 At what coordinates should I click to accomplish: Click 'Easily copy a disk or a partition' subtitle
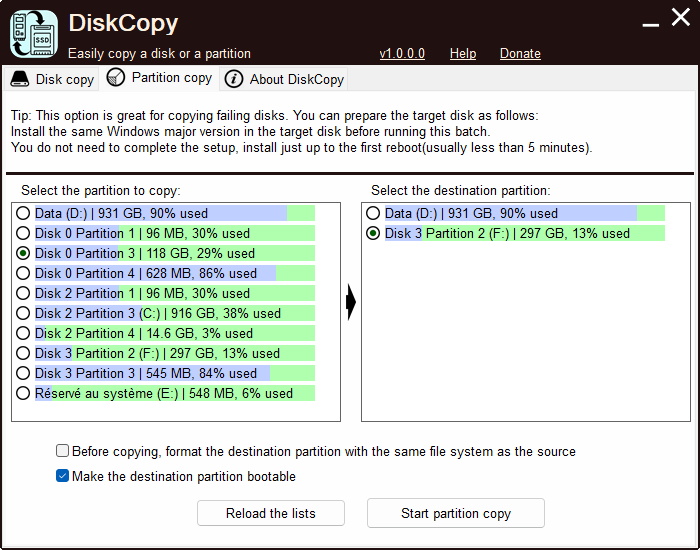click(159, 54)
